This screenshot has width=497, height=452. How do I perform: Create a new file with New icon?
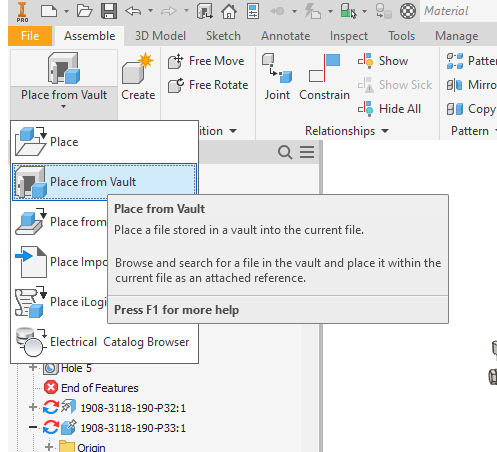tap(49, 11)
